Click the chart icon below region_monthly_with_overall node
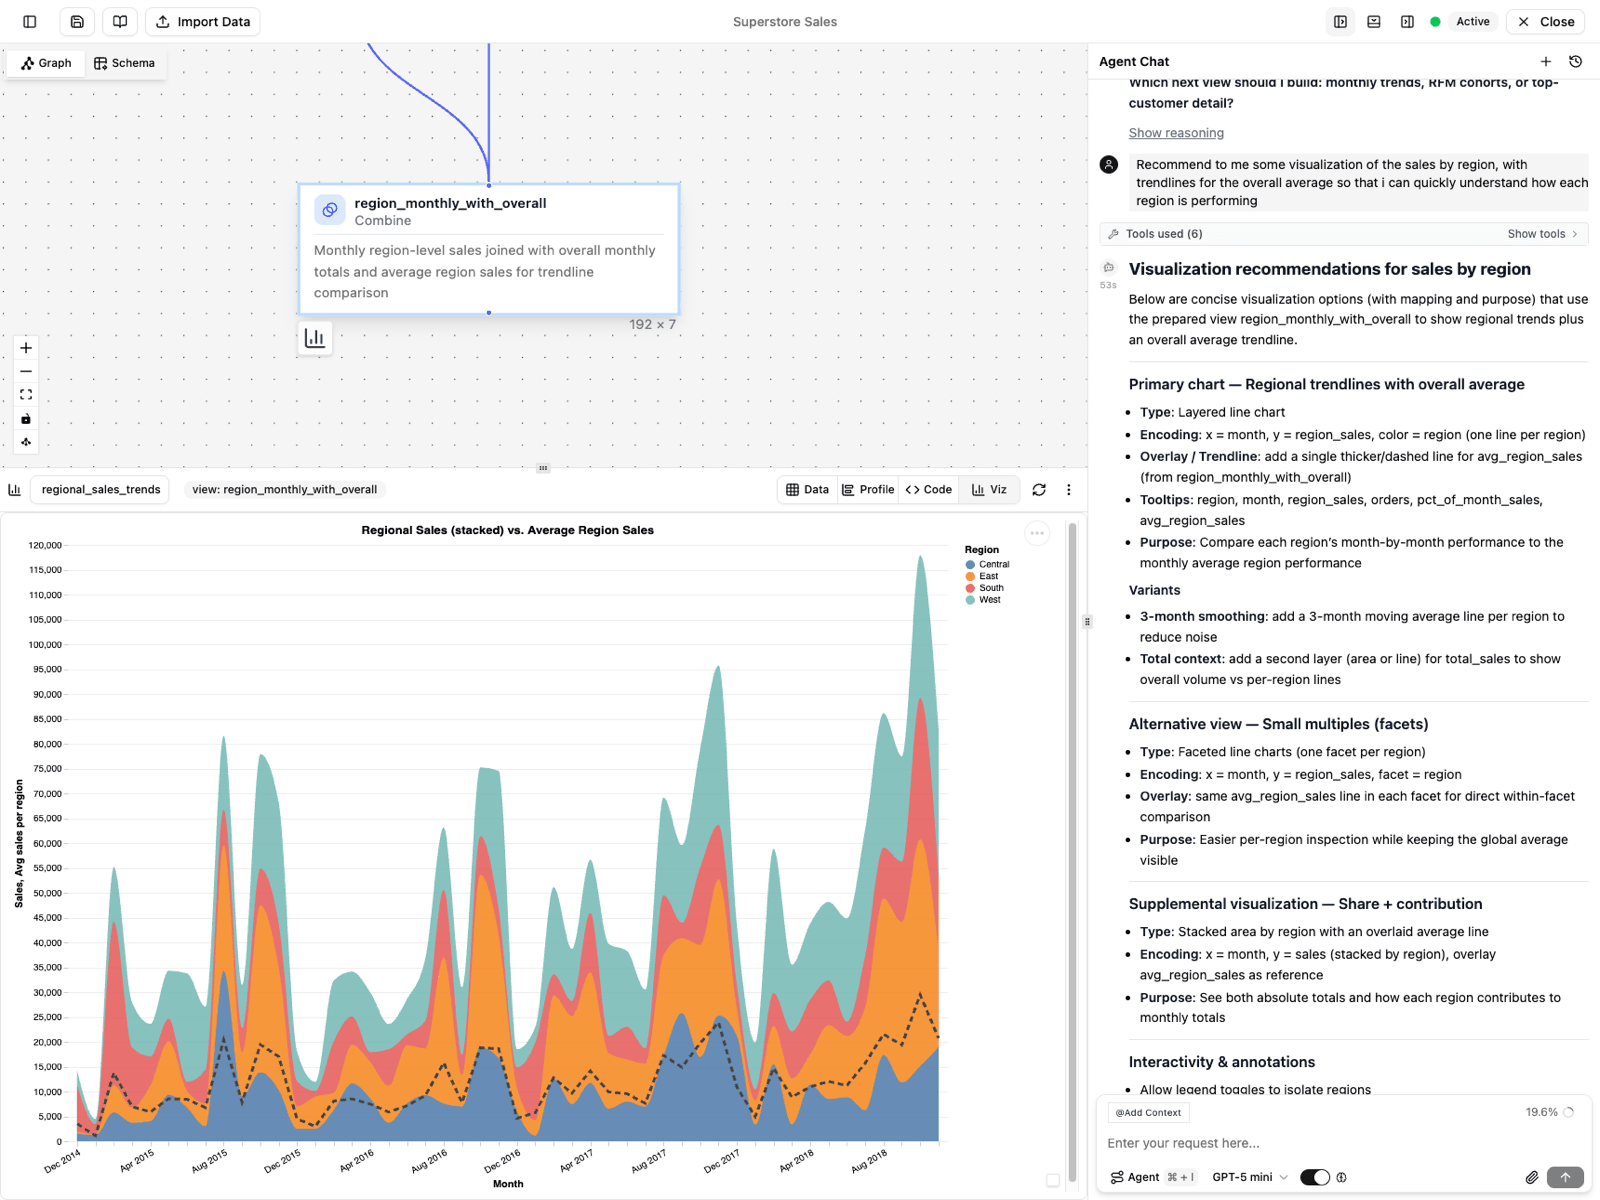Image resolution: width=1600 pixels, height=1200 pixels. pos(315,338)
